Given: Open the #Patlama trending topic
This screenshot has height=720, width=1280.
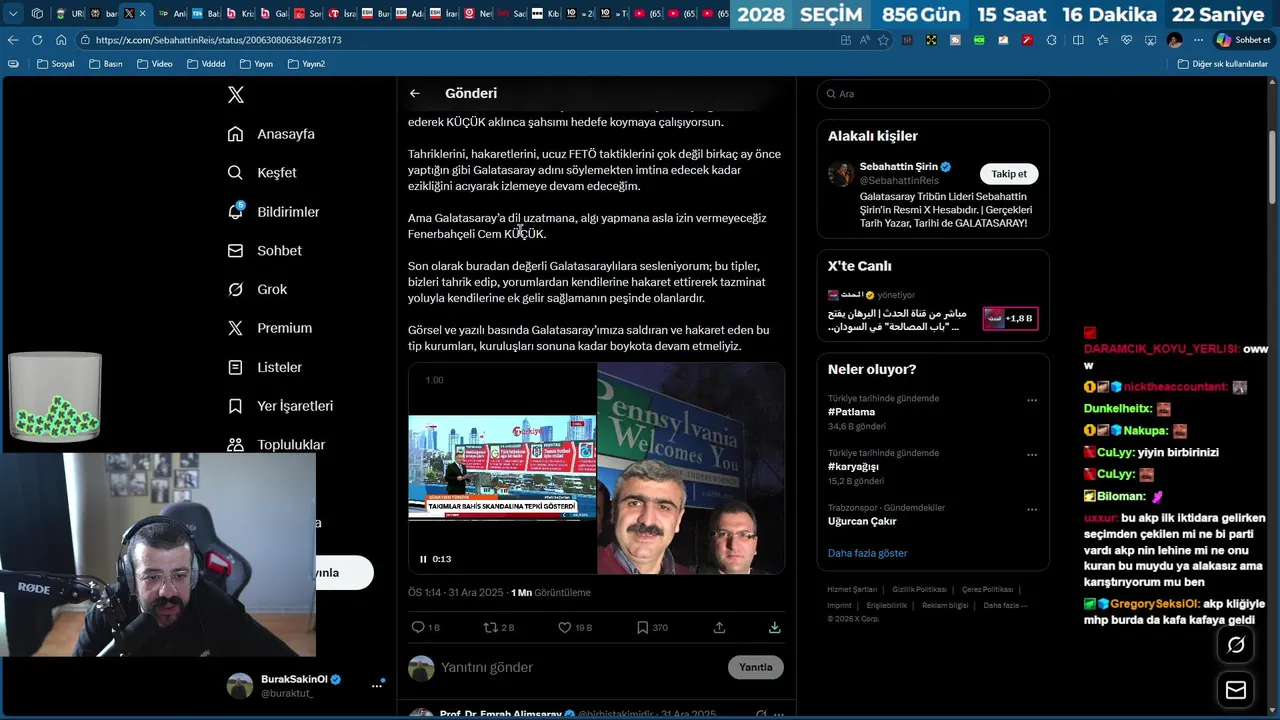Looking at the screenshot, I should (851, 412).
